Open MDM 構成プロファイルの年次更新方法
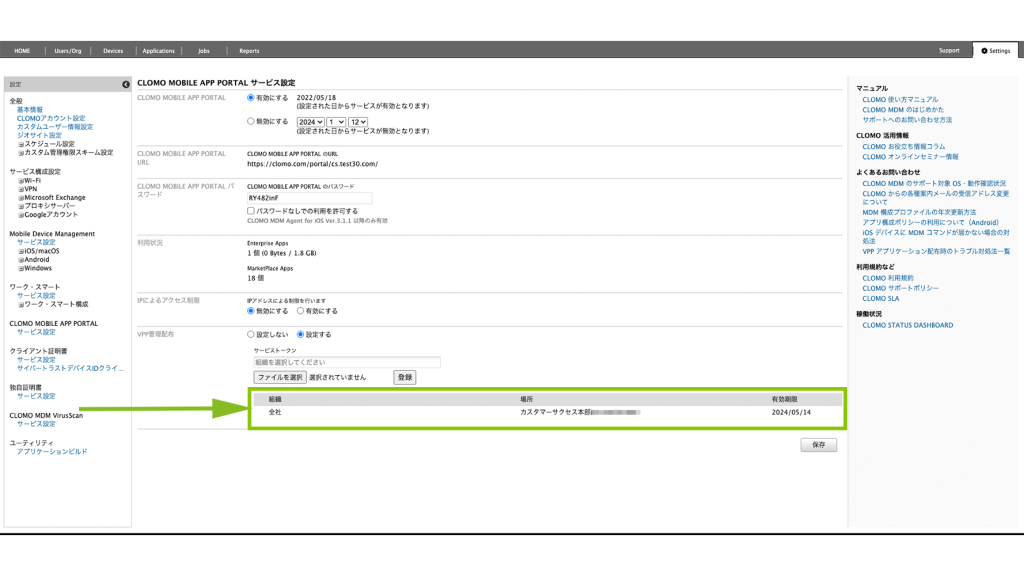The height and width of the screenshot is (576, 1024). pyautogui.click(x=919, y=212)
